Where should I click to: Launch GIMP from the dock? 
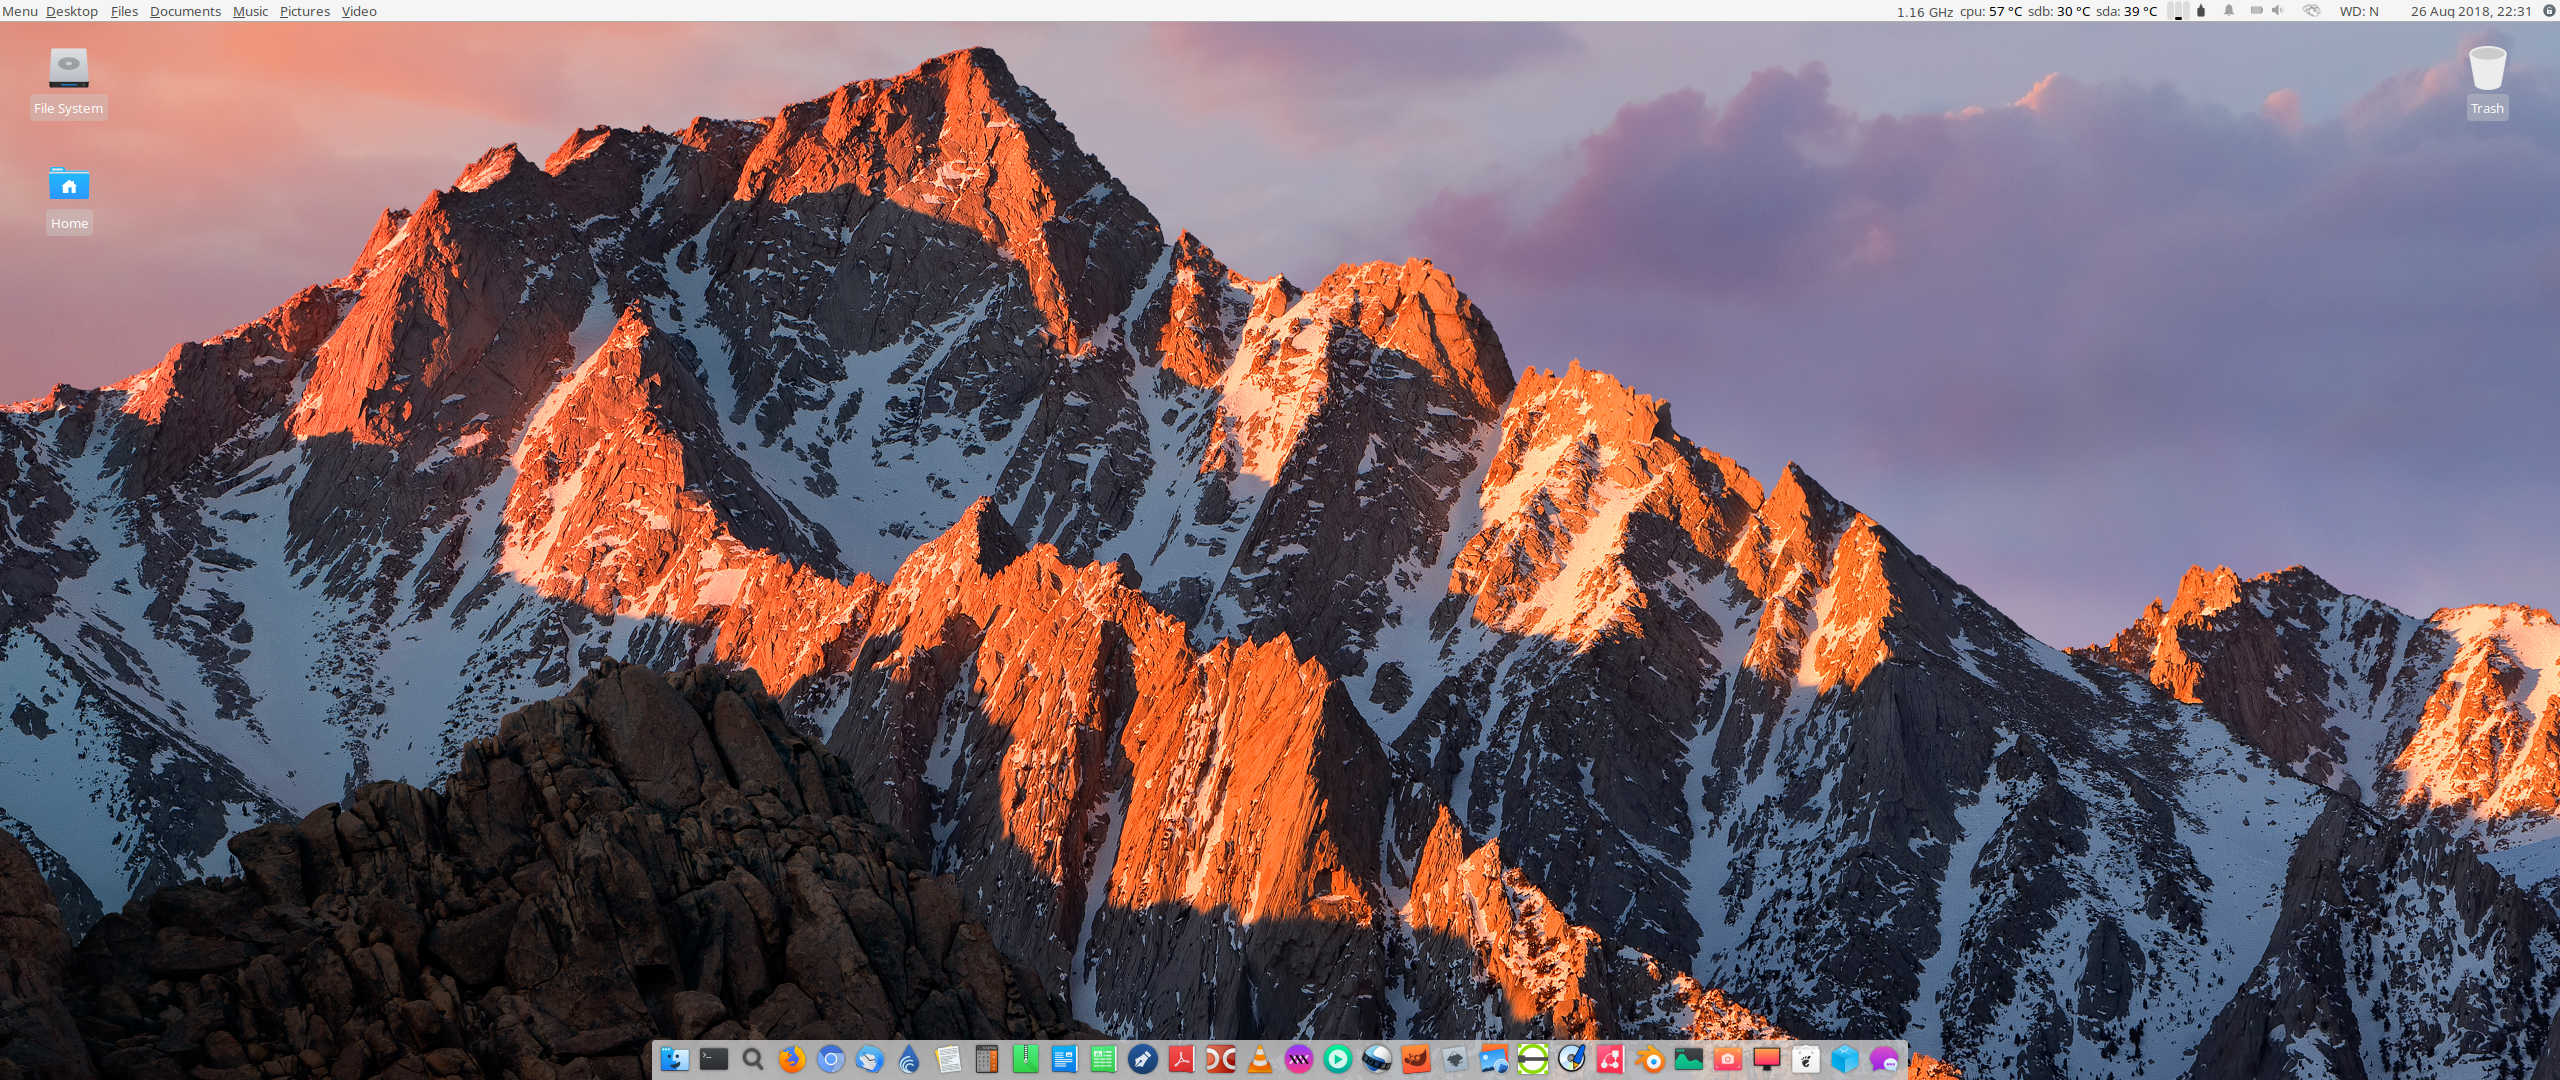1415,1059
